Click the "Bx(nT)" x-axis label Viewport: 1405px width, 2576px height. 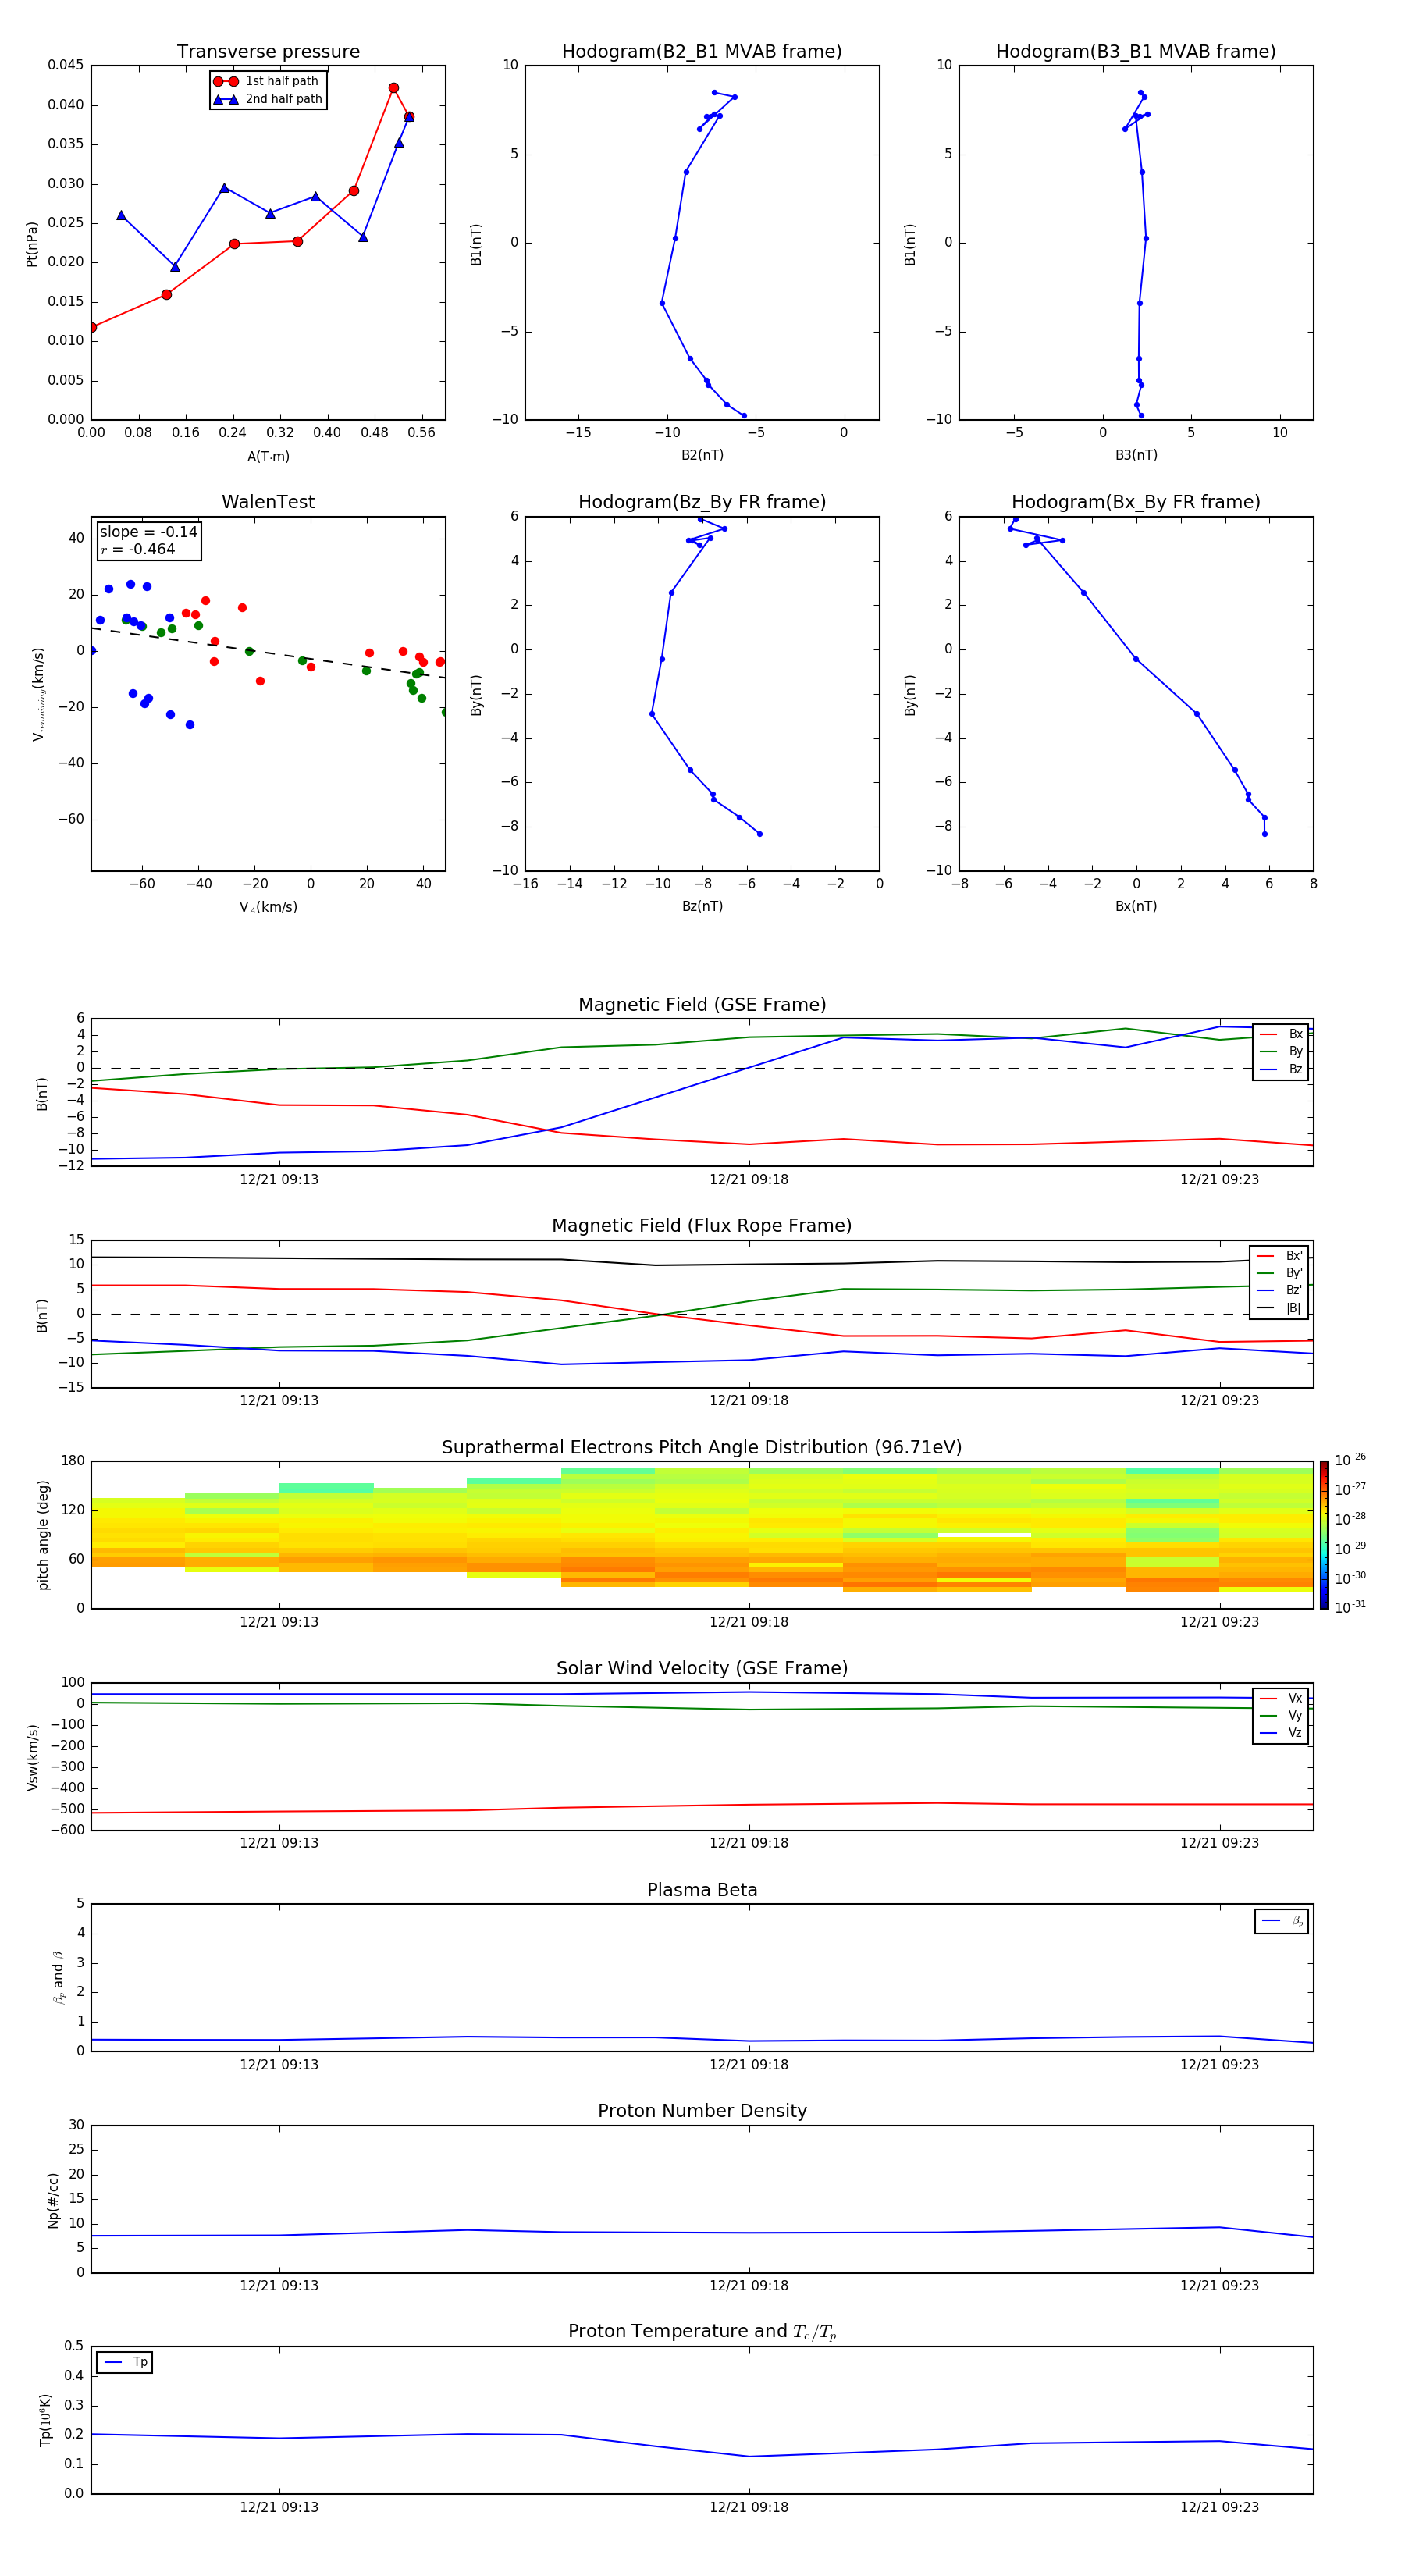[x=1136, y=906]
